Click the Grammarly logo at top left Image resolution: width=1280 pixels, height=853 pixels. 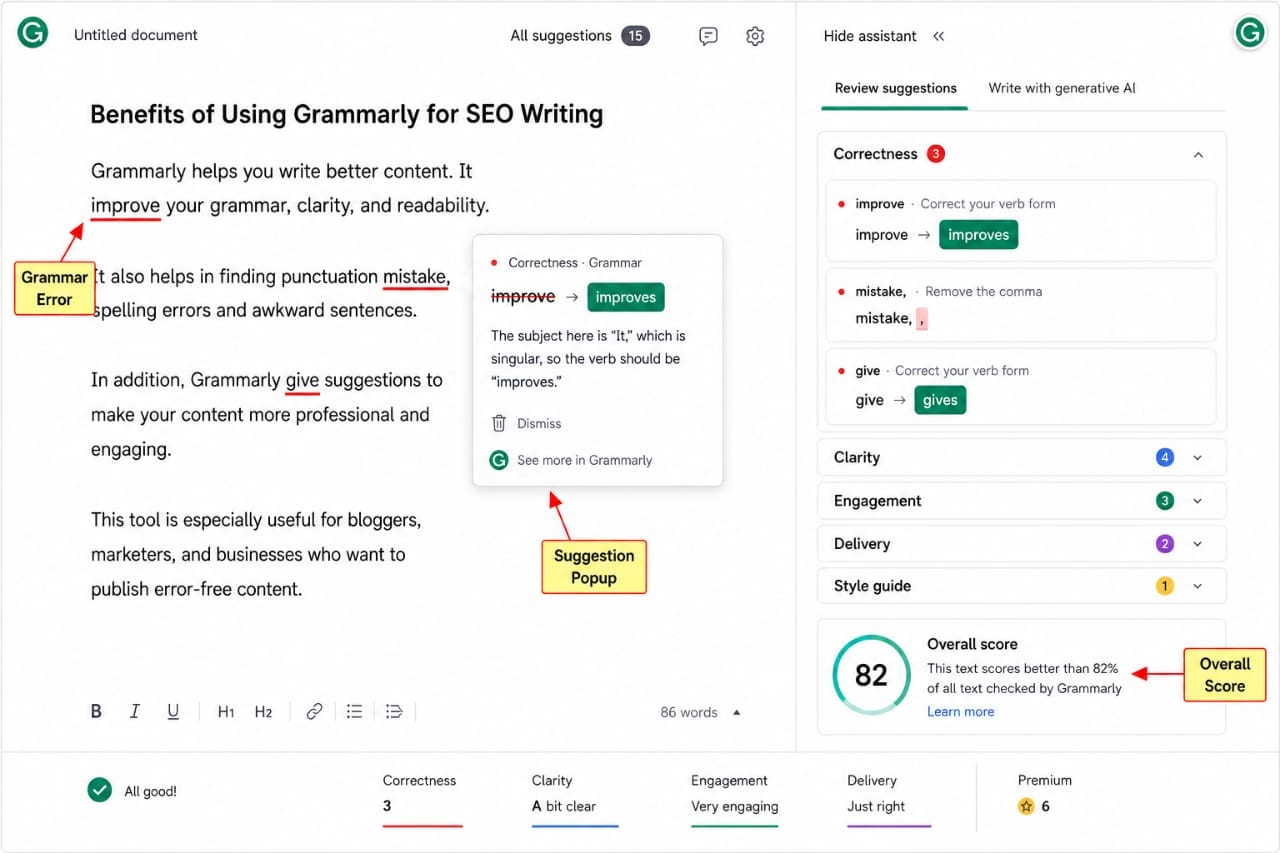32,34
